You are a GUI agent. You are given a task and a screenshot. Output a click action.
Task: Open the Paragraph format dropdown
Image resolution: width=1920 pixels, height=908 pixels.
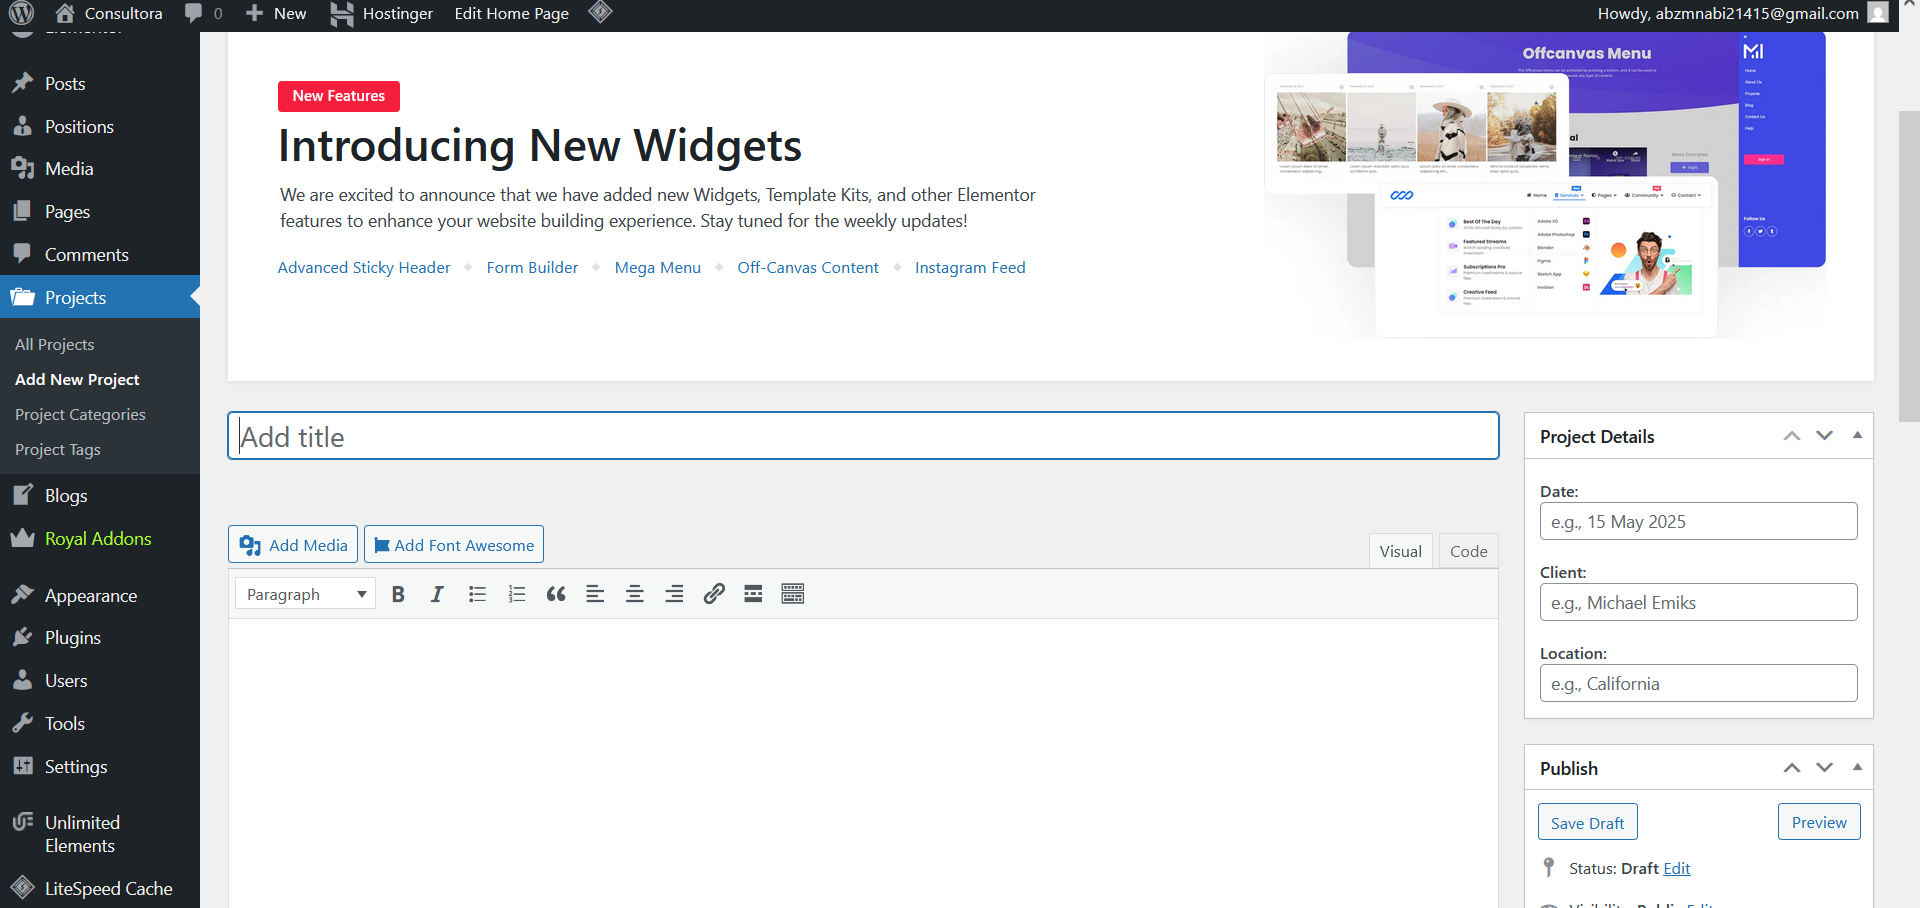pyautogui.click(x=304, y=593)
